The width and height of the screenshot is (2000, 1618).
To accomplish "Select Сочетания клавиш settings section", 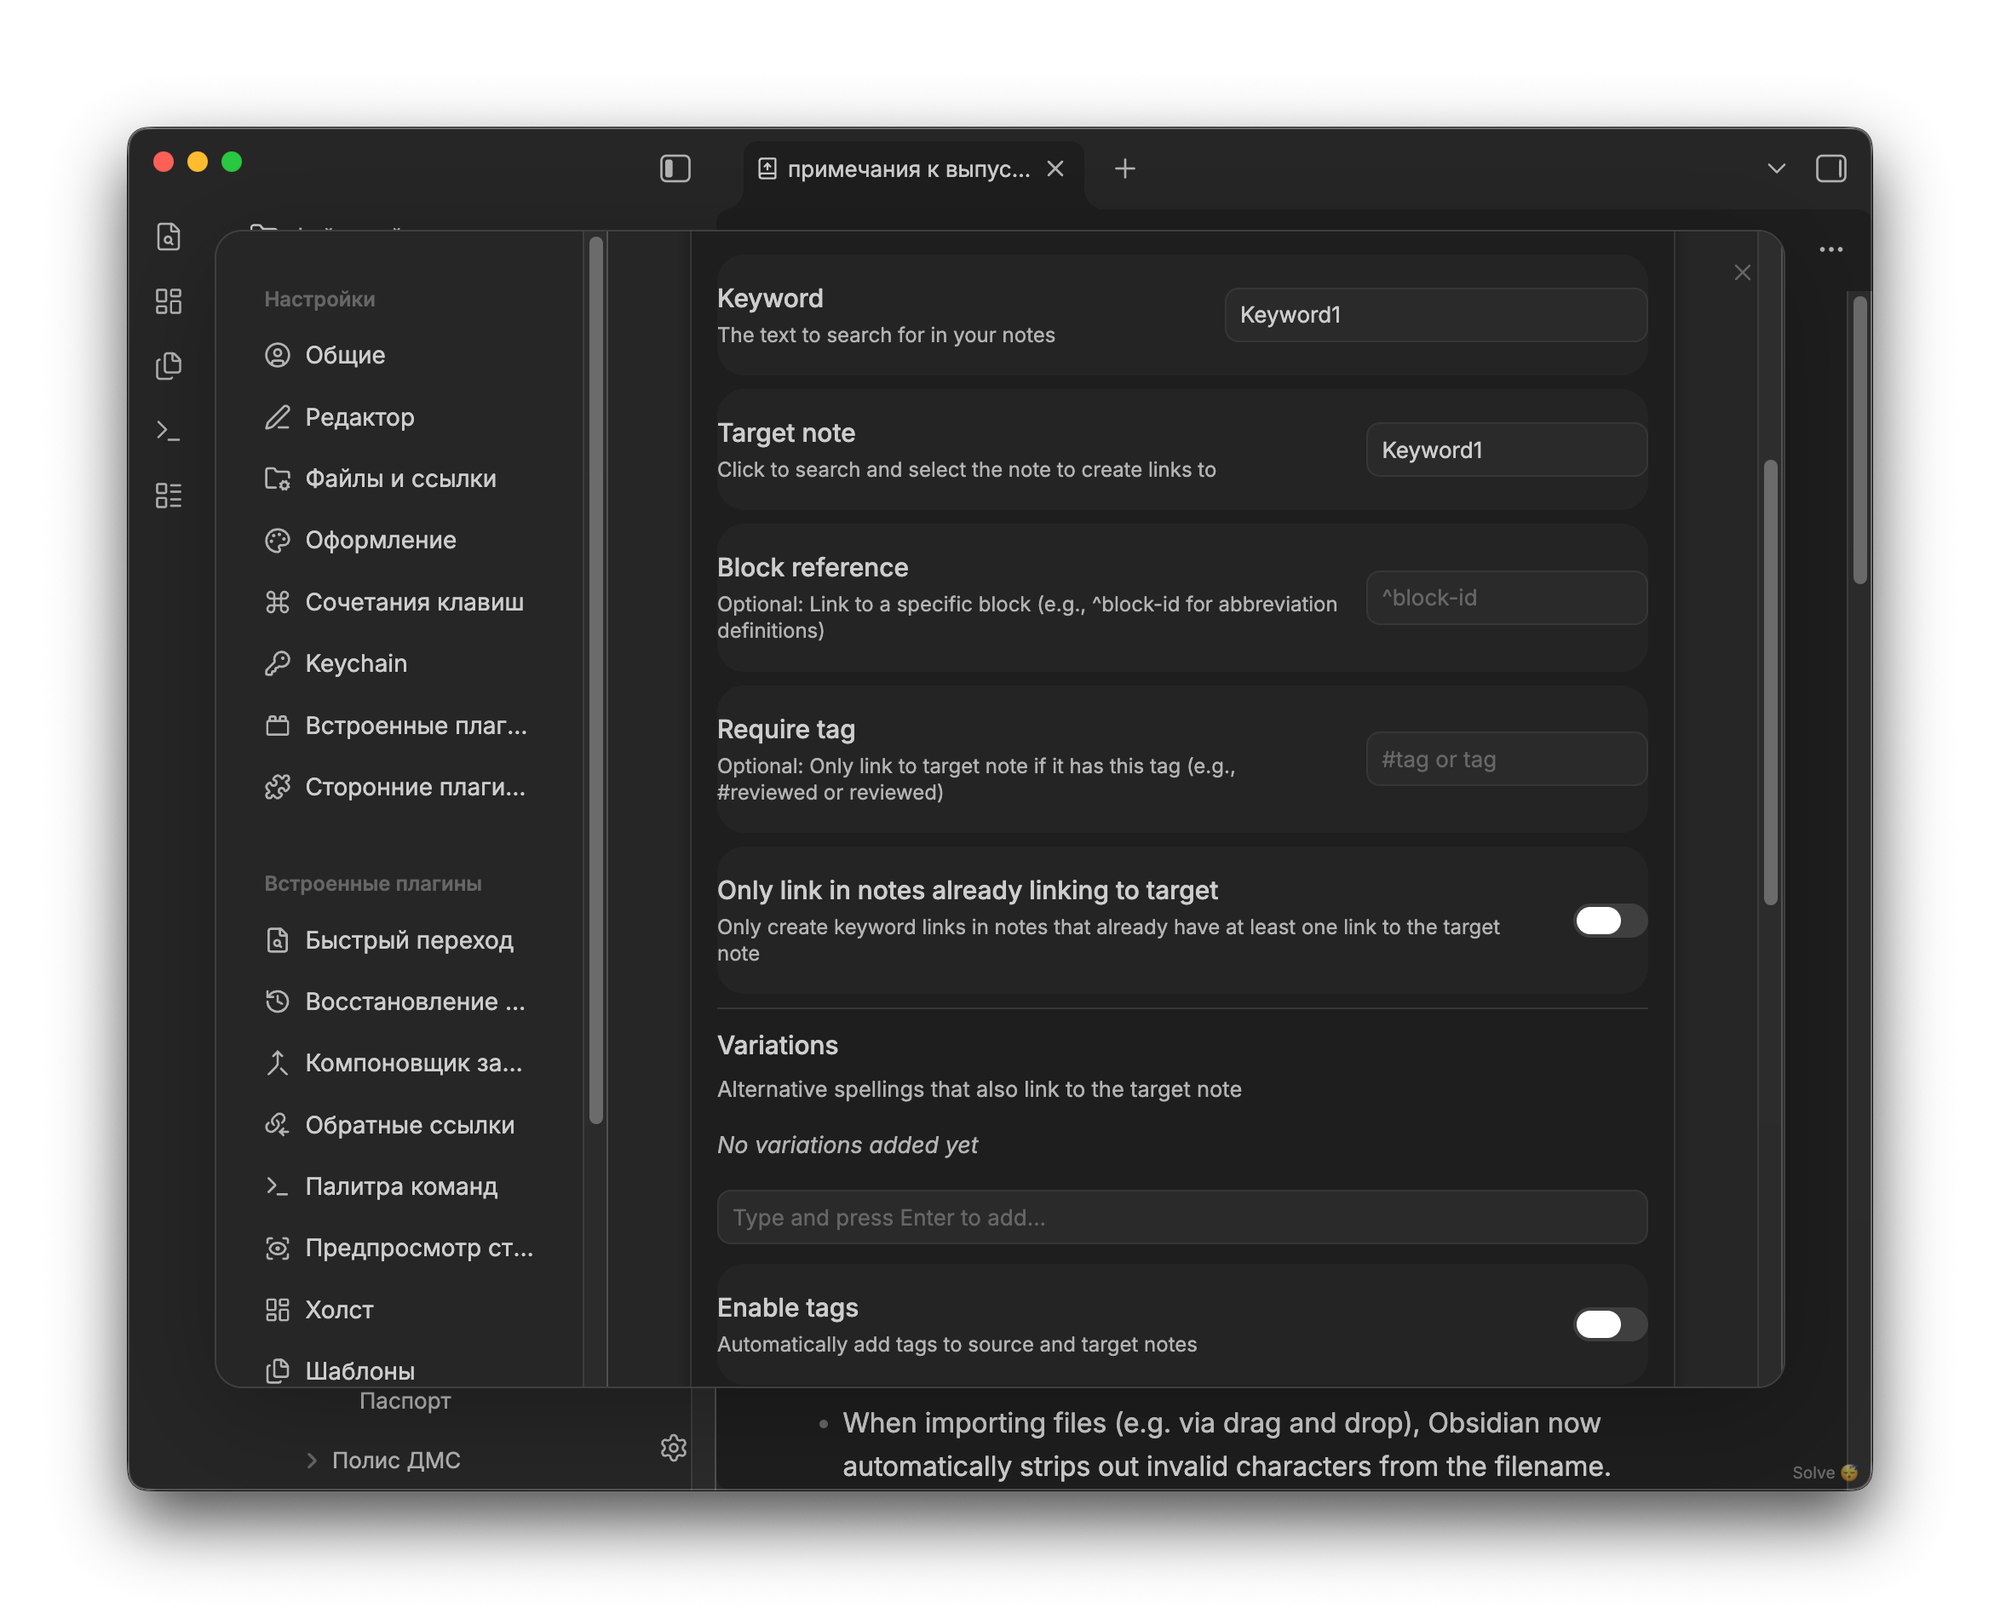I will 413,602.
